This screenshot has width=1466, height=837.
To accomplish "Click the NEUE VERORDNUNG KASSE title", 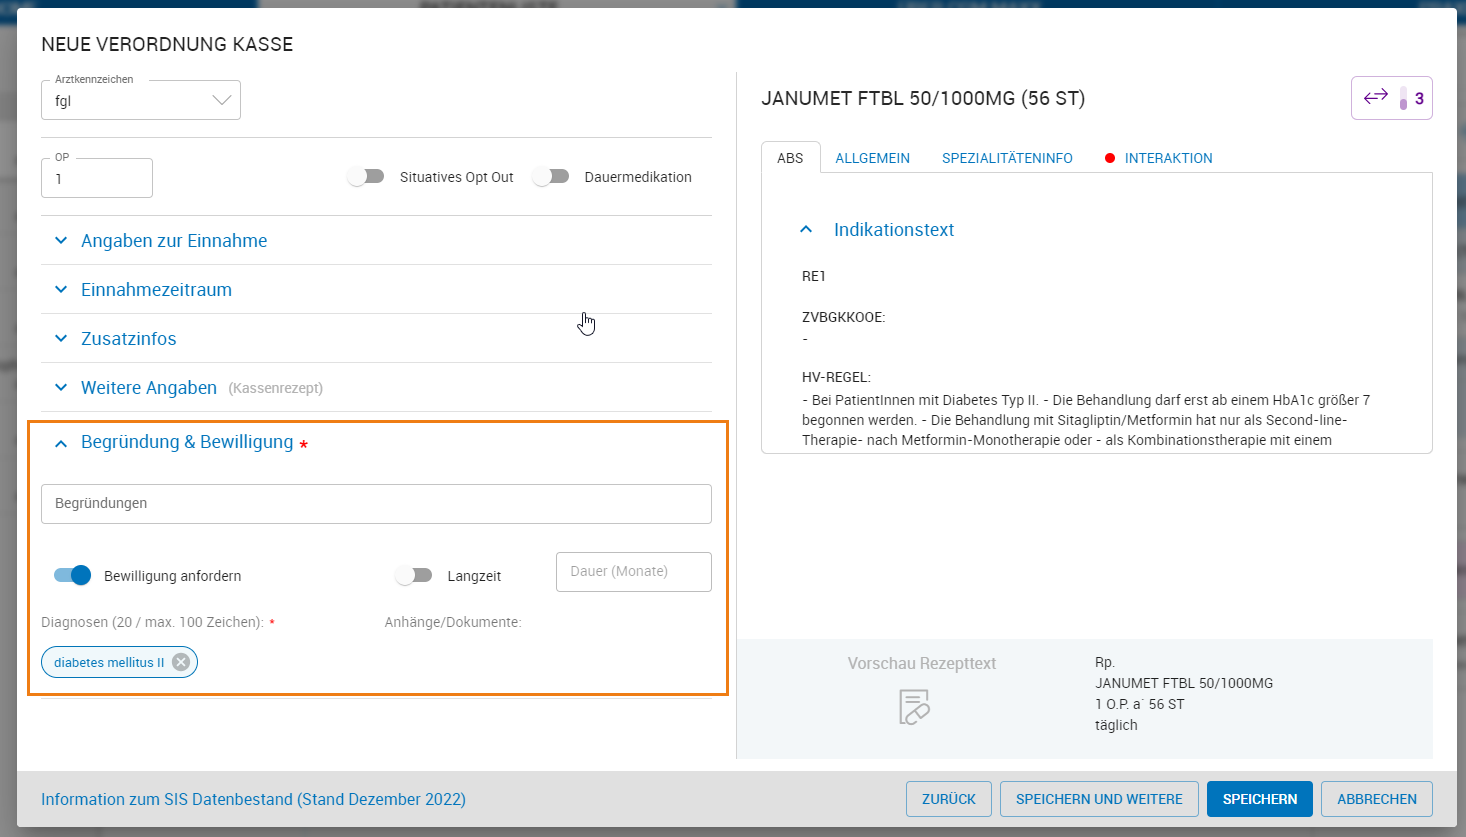I will click(x=167, y=44).
